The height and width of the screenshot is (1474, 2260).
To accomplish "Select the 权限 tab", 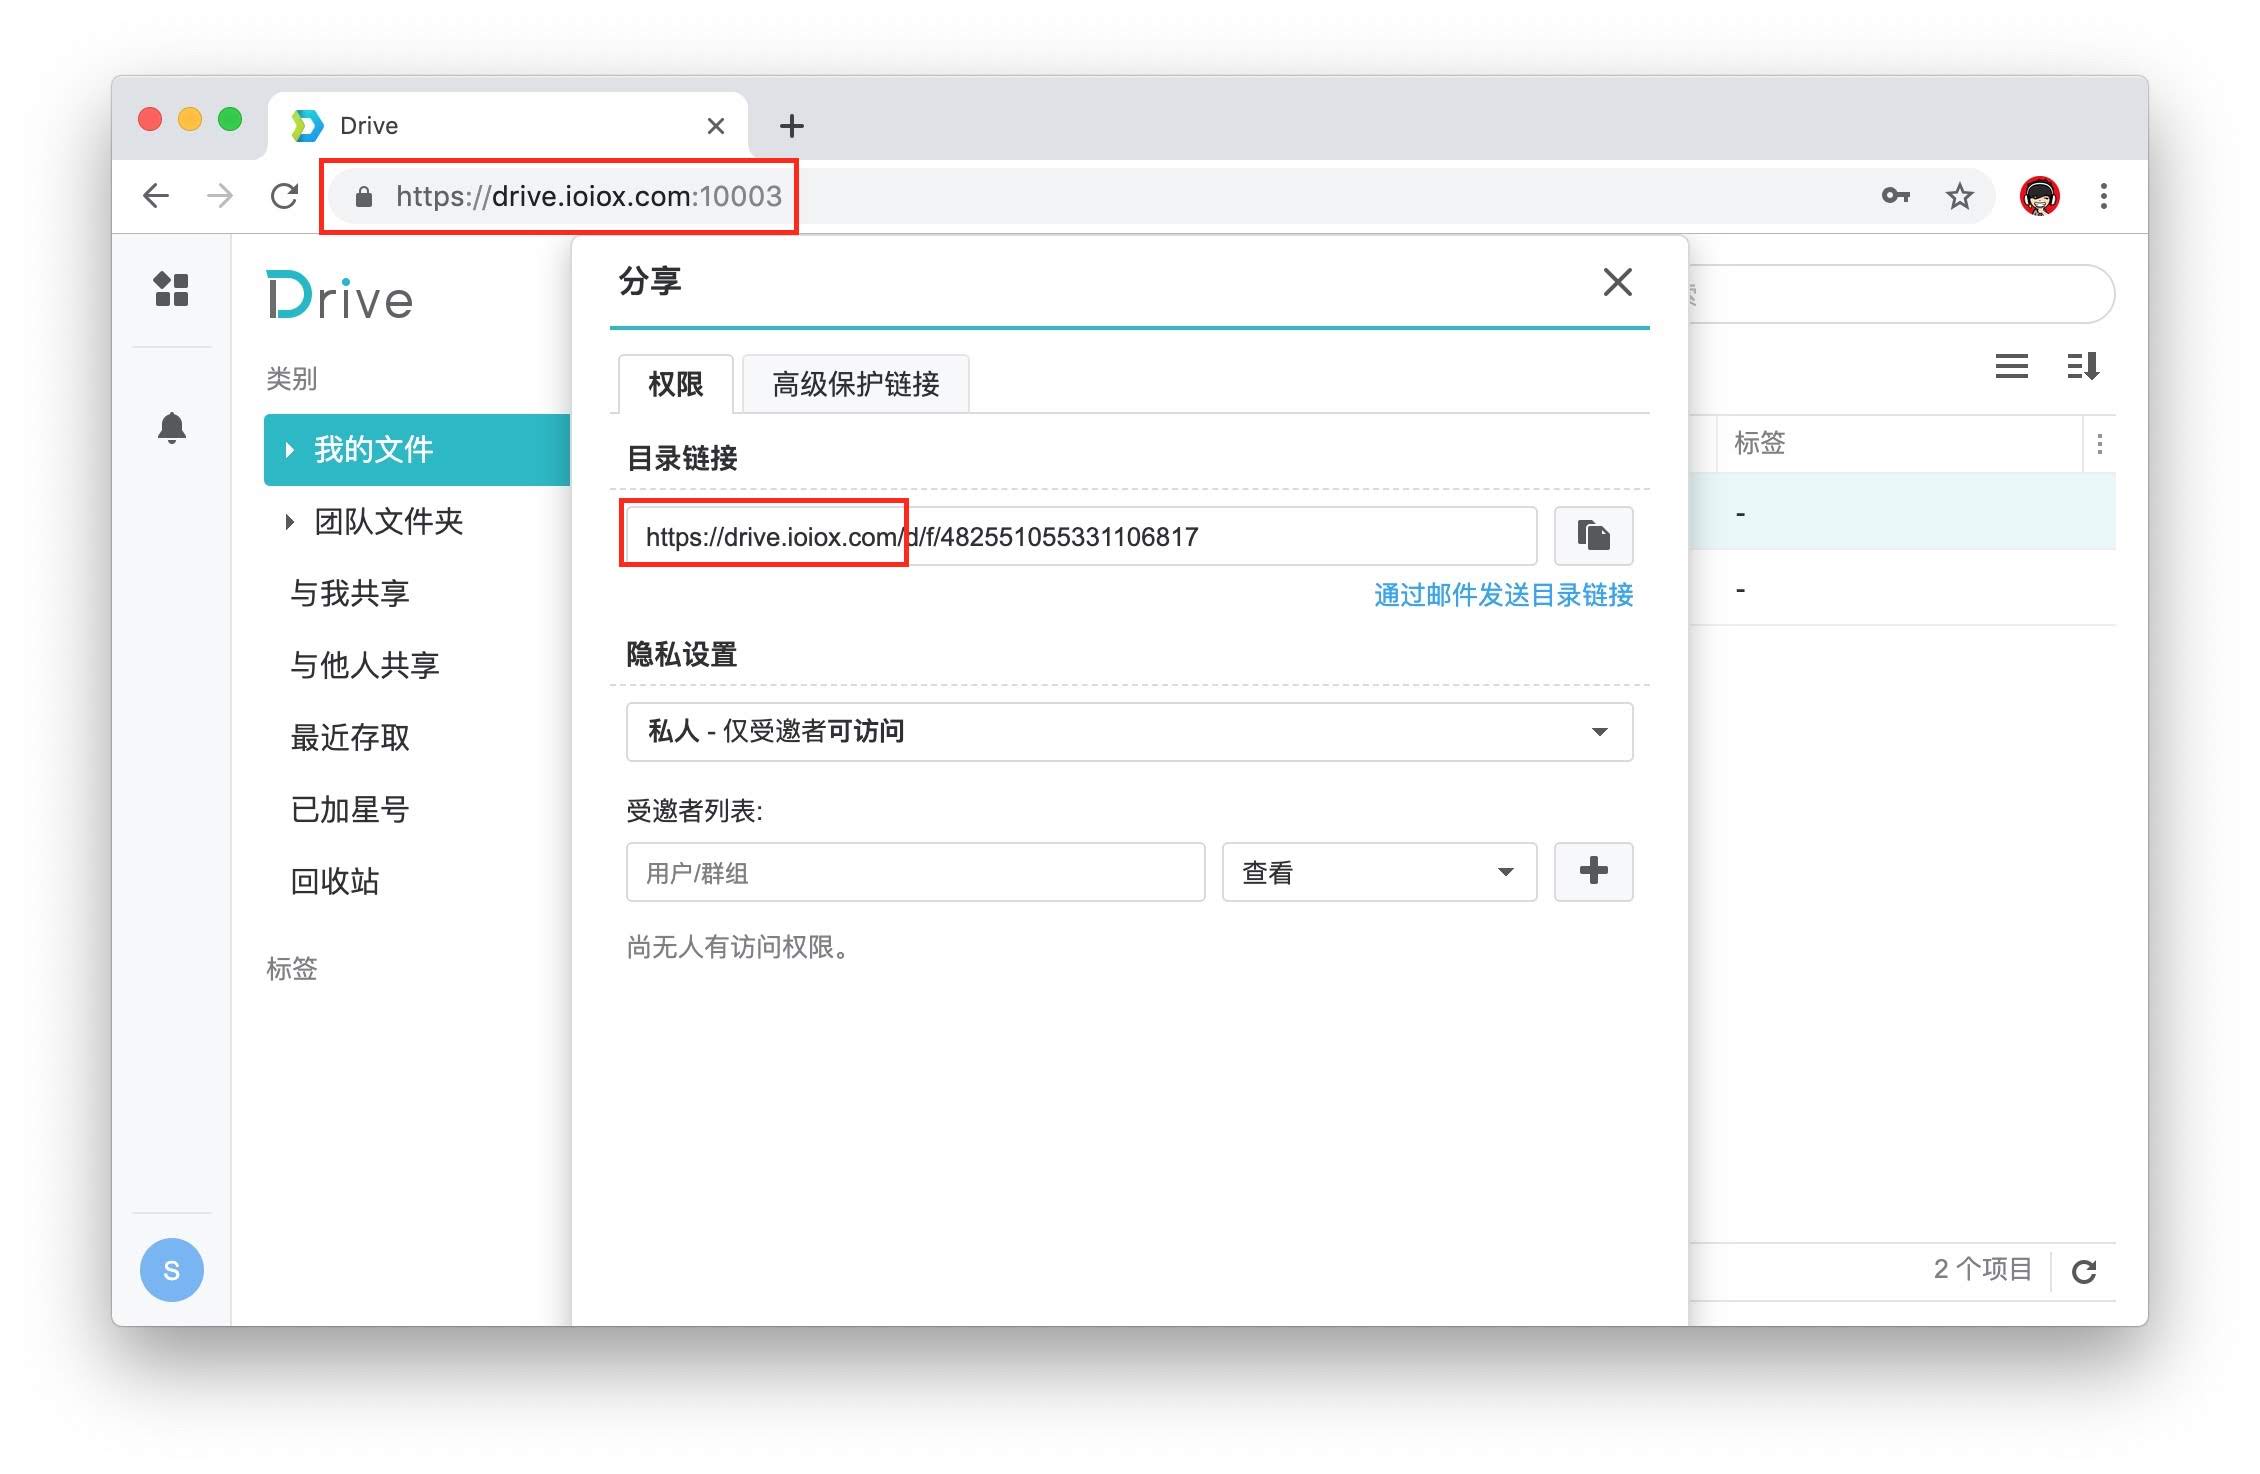I will point(675,384).
